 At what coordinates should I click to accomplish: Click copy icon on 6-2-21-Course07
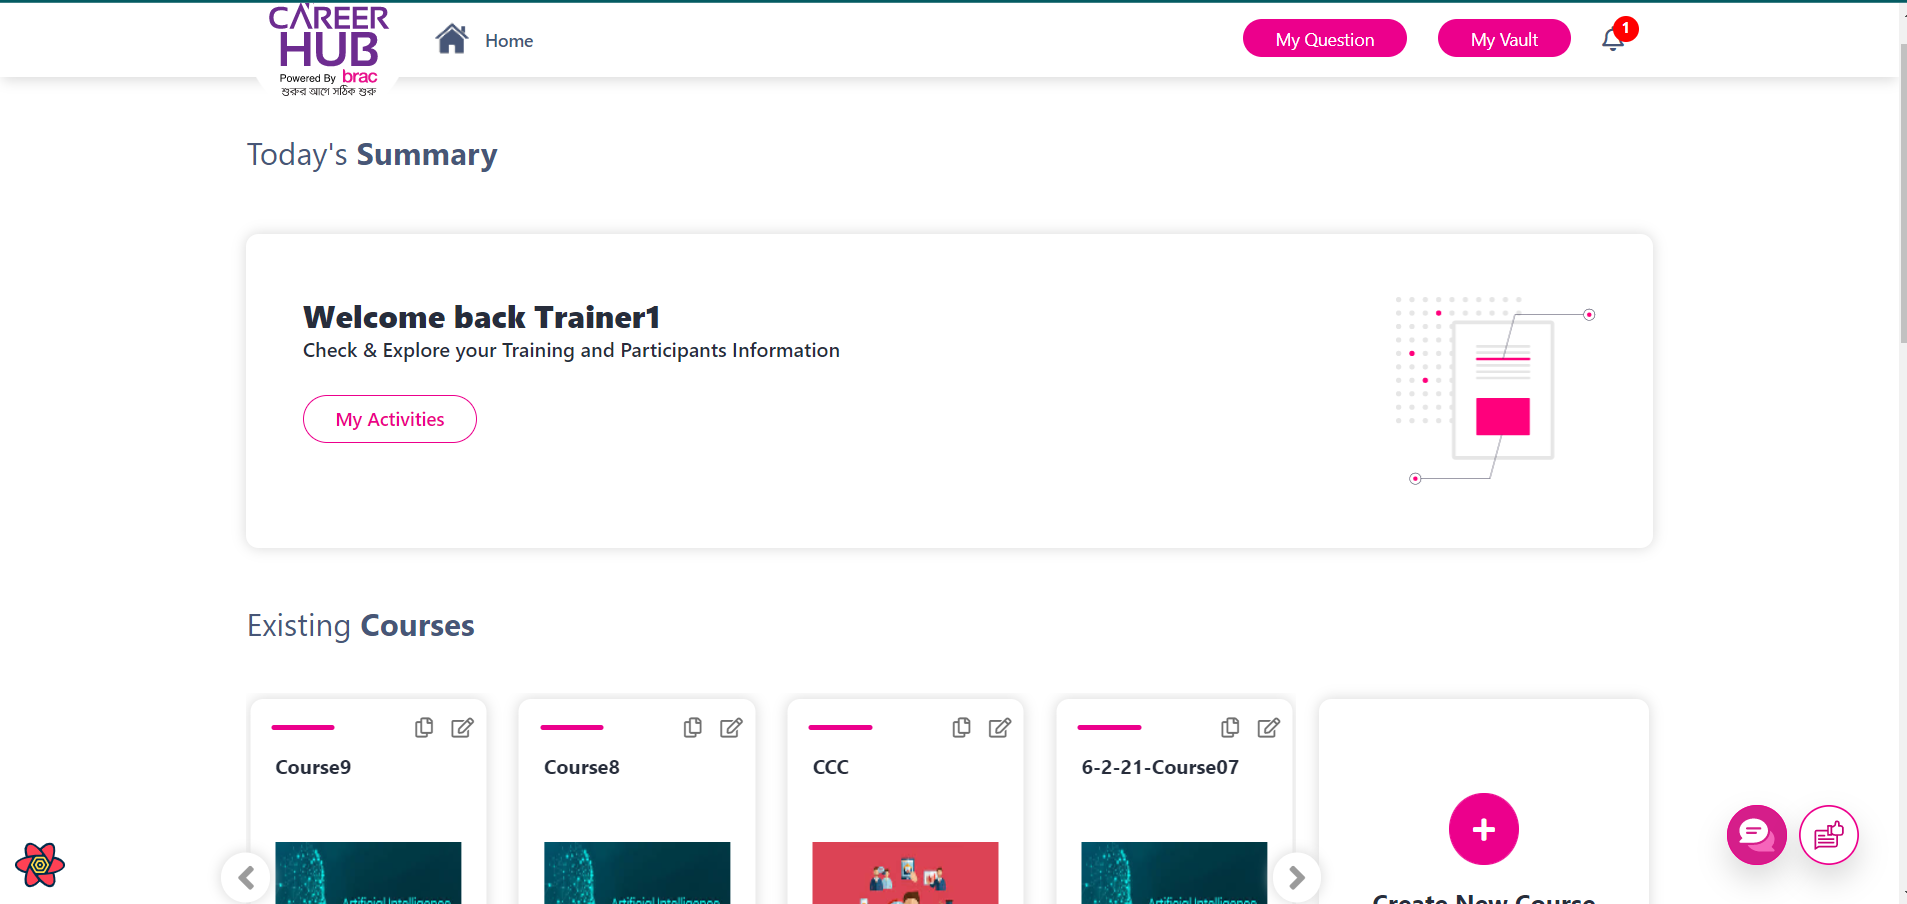click(x=1230, y=728)
